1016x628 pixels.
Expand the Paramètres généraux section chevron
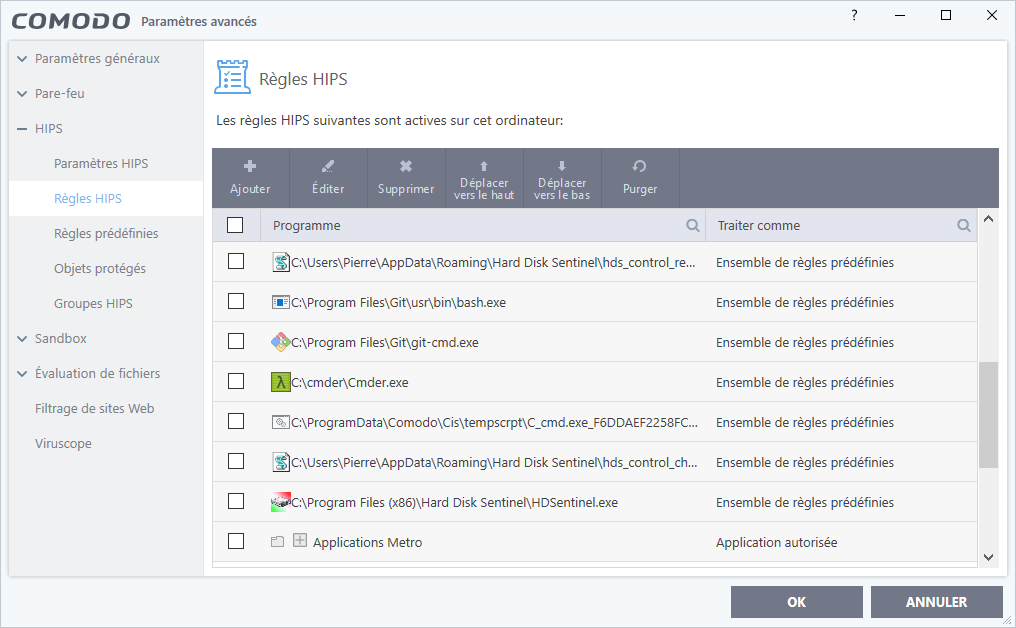(22, 59)
